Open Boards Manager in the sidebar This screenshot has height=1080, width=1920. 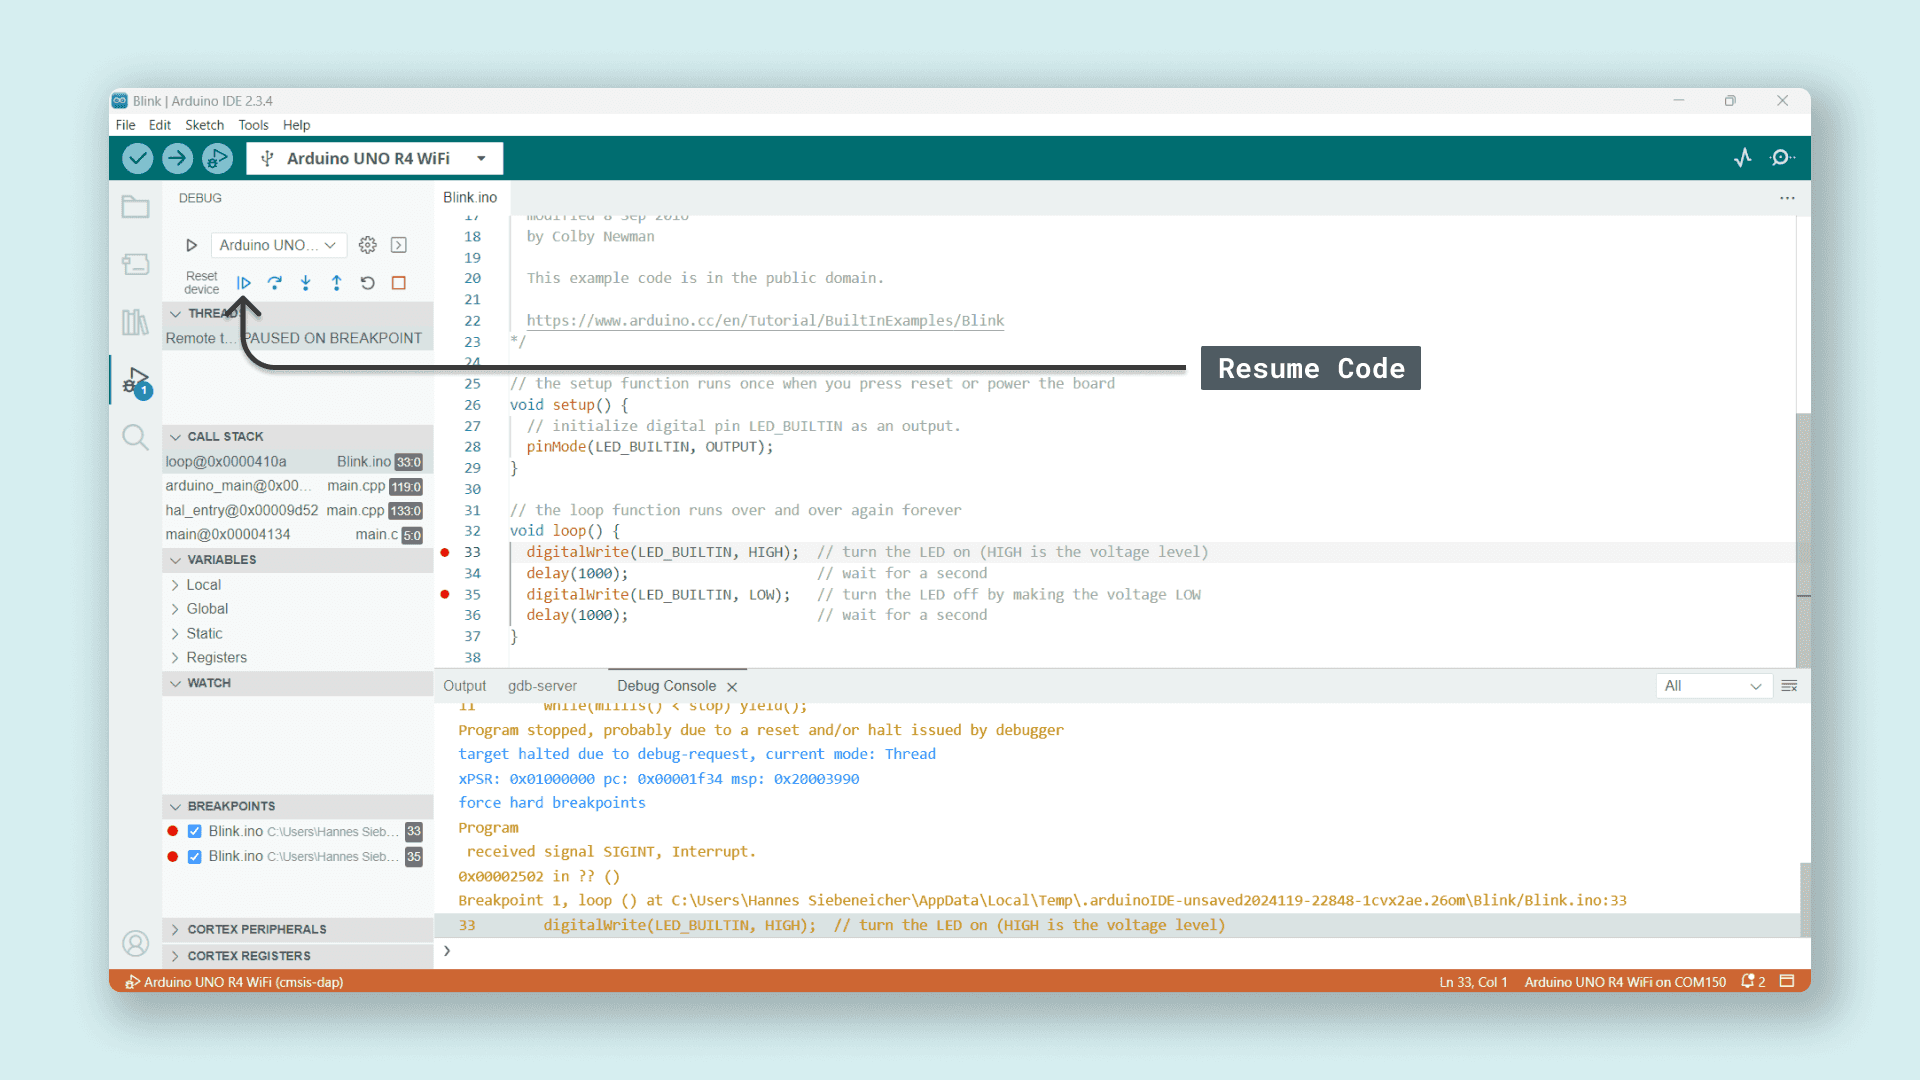135,264
